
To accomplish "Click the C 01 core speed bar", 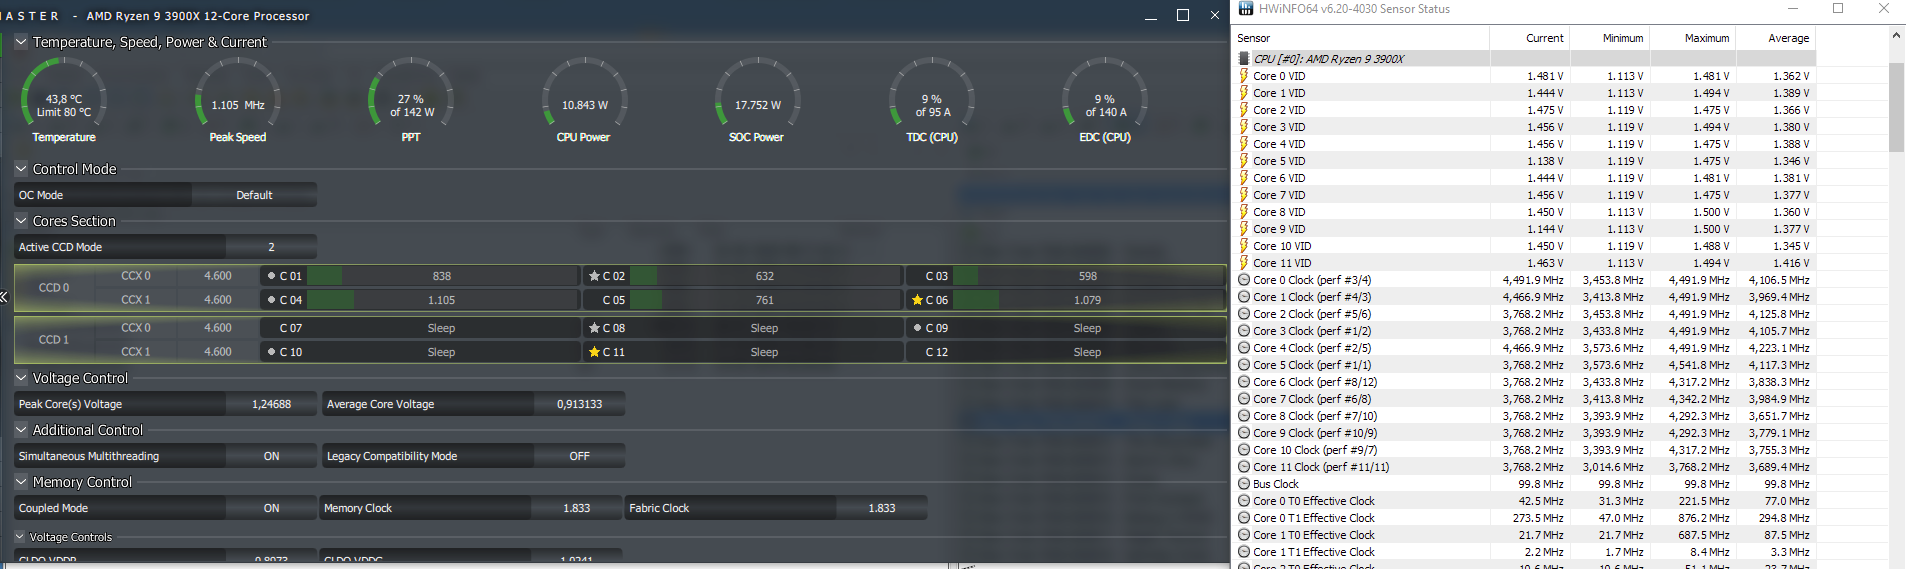I will pos(442,276).
